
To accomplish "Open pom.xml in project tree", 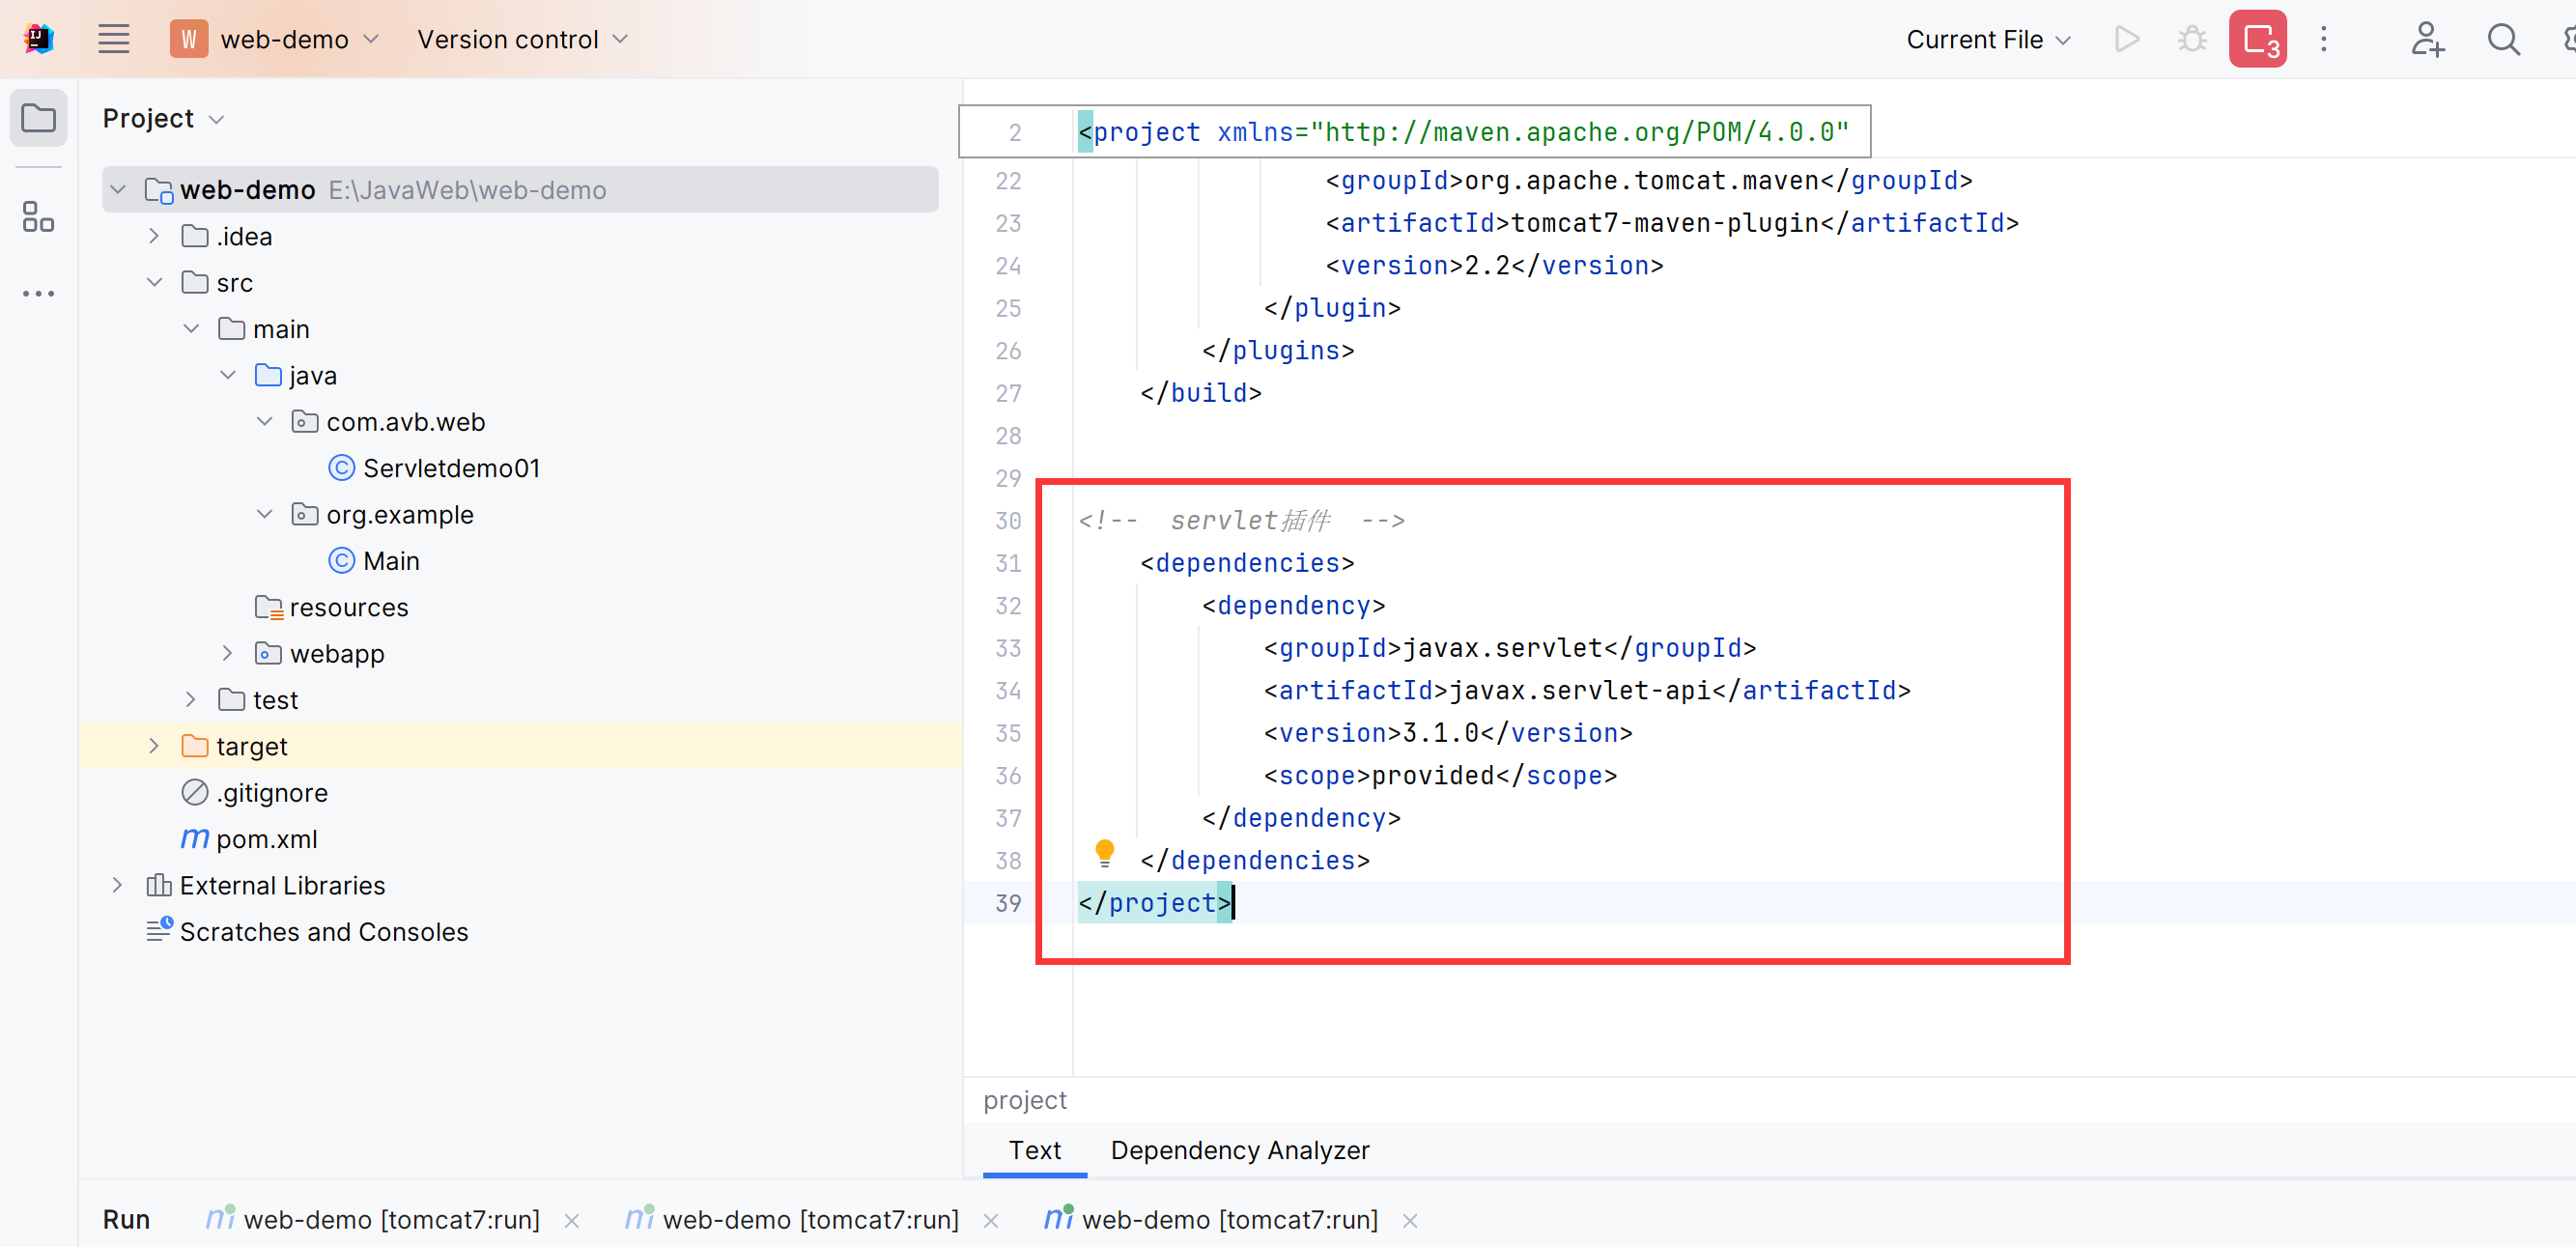I will point(266,839).
